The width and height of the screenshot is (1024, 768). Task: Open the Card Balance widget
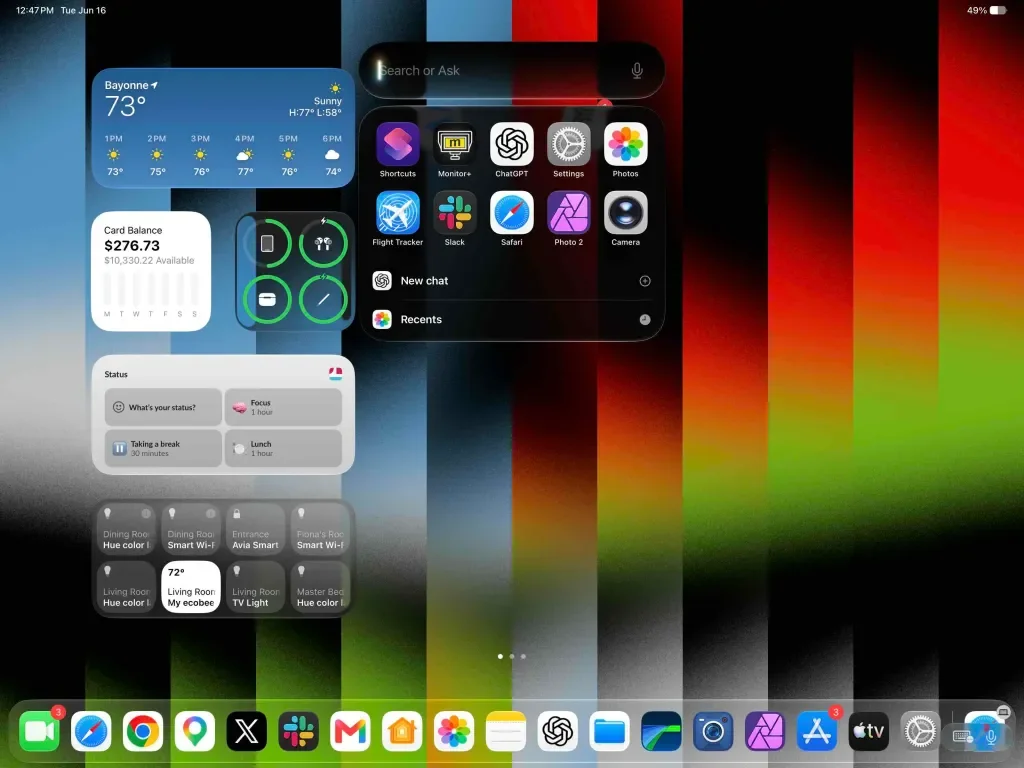[151, 271]
